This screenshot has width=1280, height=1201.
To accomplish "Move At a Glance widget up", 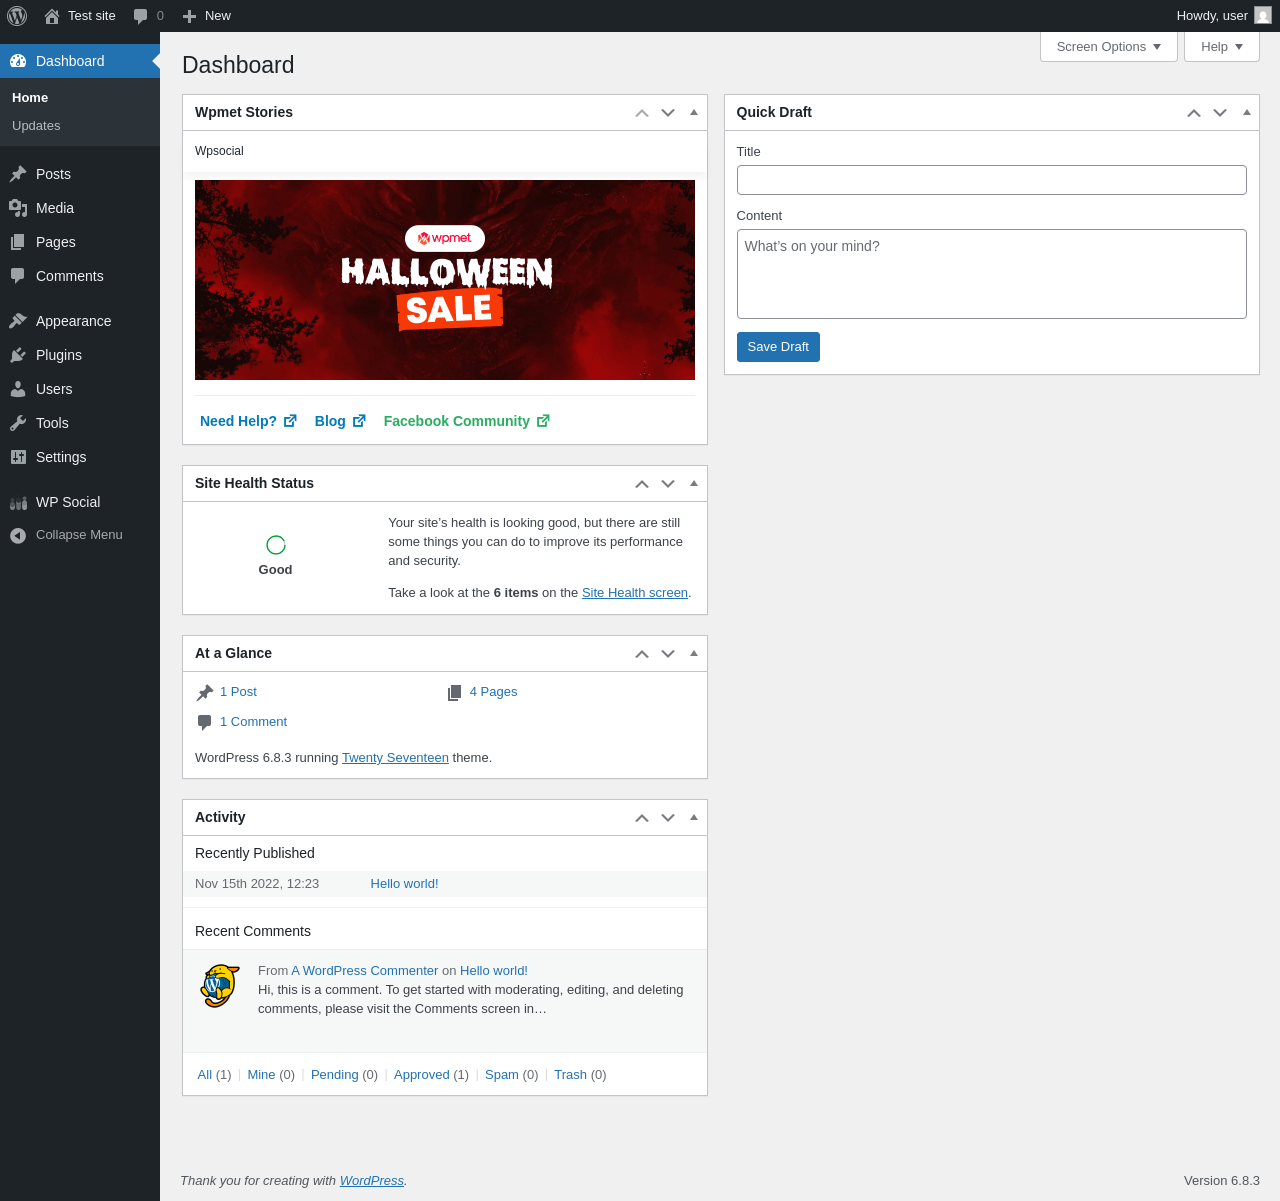I will click(642, 654).
